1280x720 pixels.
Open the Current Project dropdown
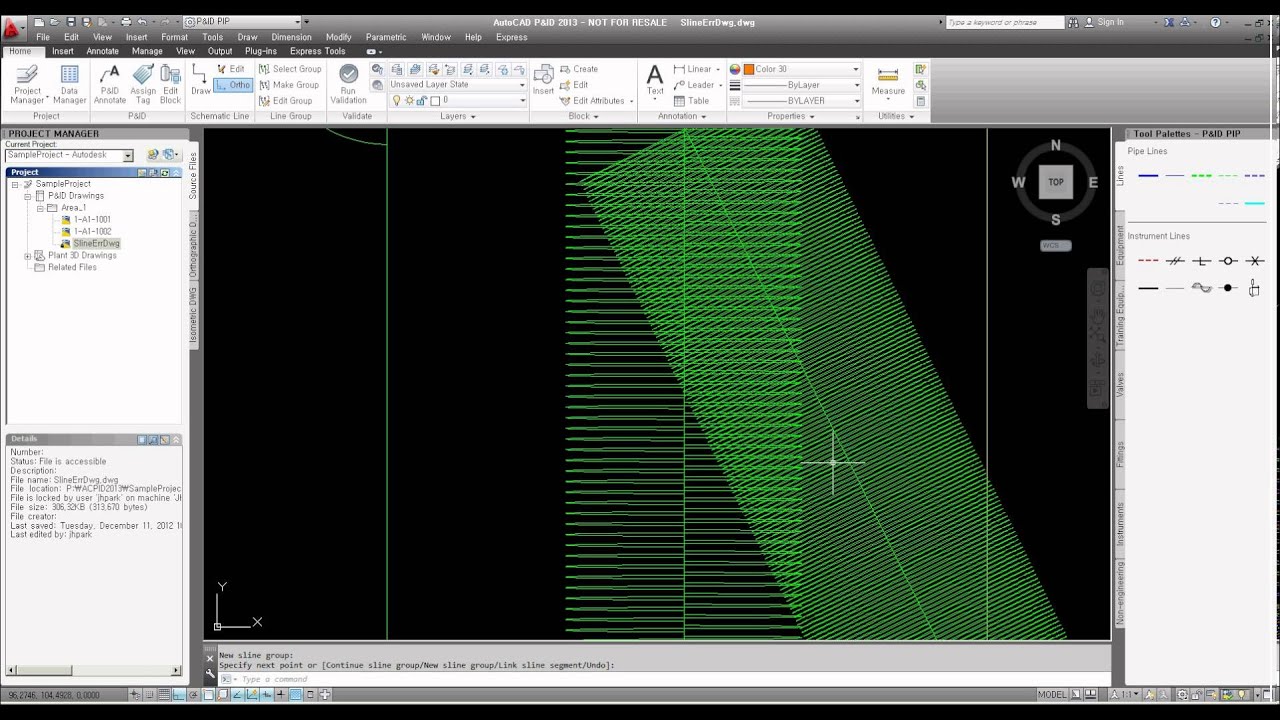tap(69, 155)
